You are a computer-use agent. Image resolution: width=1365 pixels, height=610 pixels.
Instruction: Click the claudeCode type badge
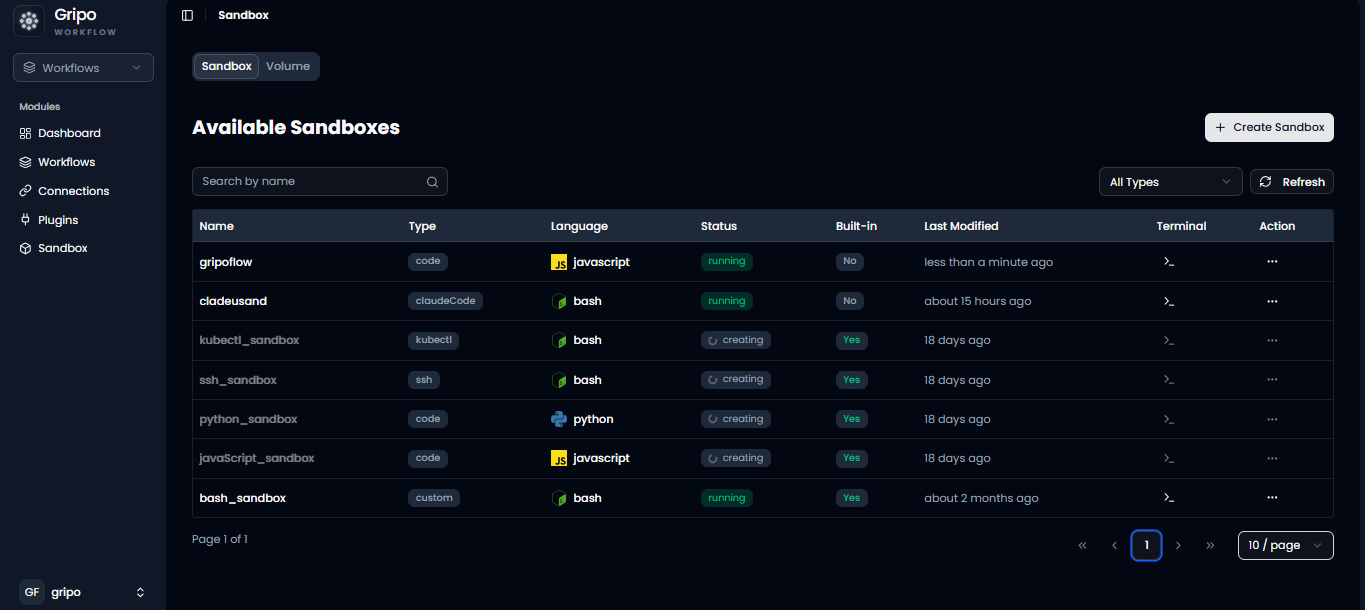coord(445,301)
